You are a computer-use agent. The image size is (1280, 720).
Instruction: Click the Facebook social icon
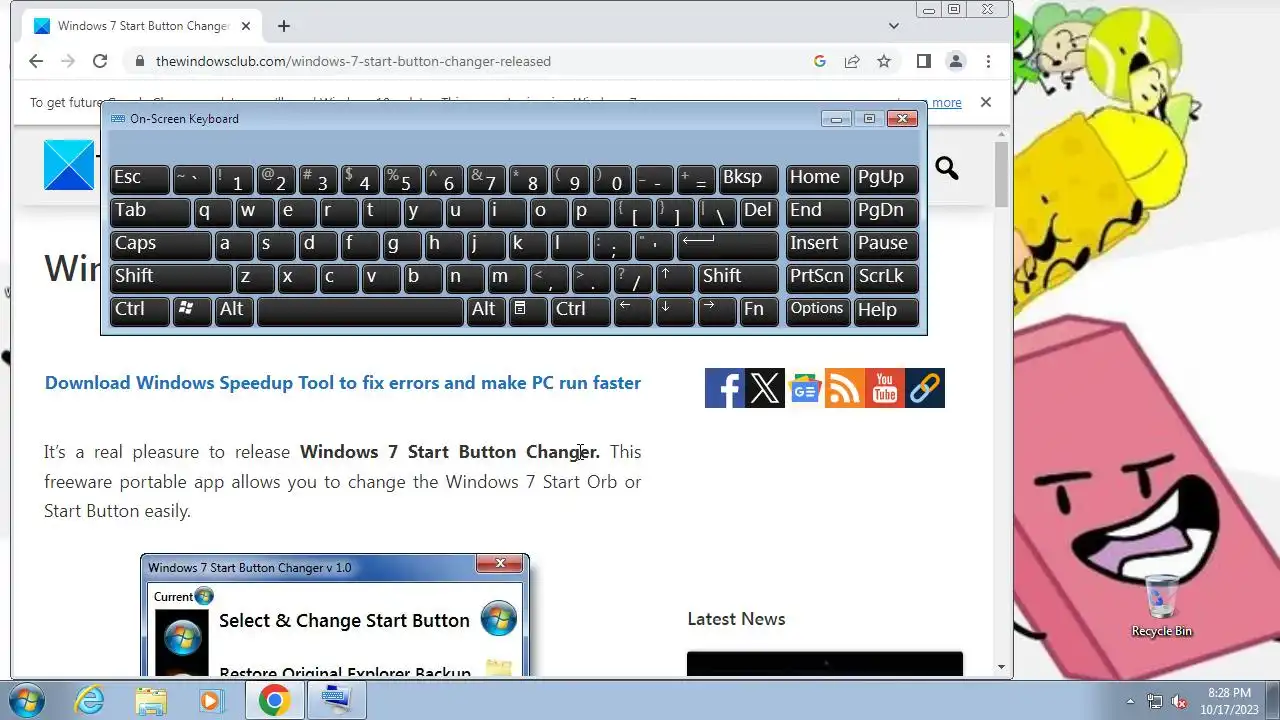pyautogui.click(x=724, y=388)
